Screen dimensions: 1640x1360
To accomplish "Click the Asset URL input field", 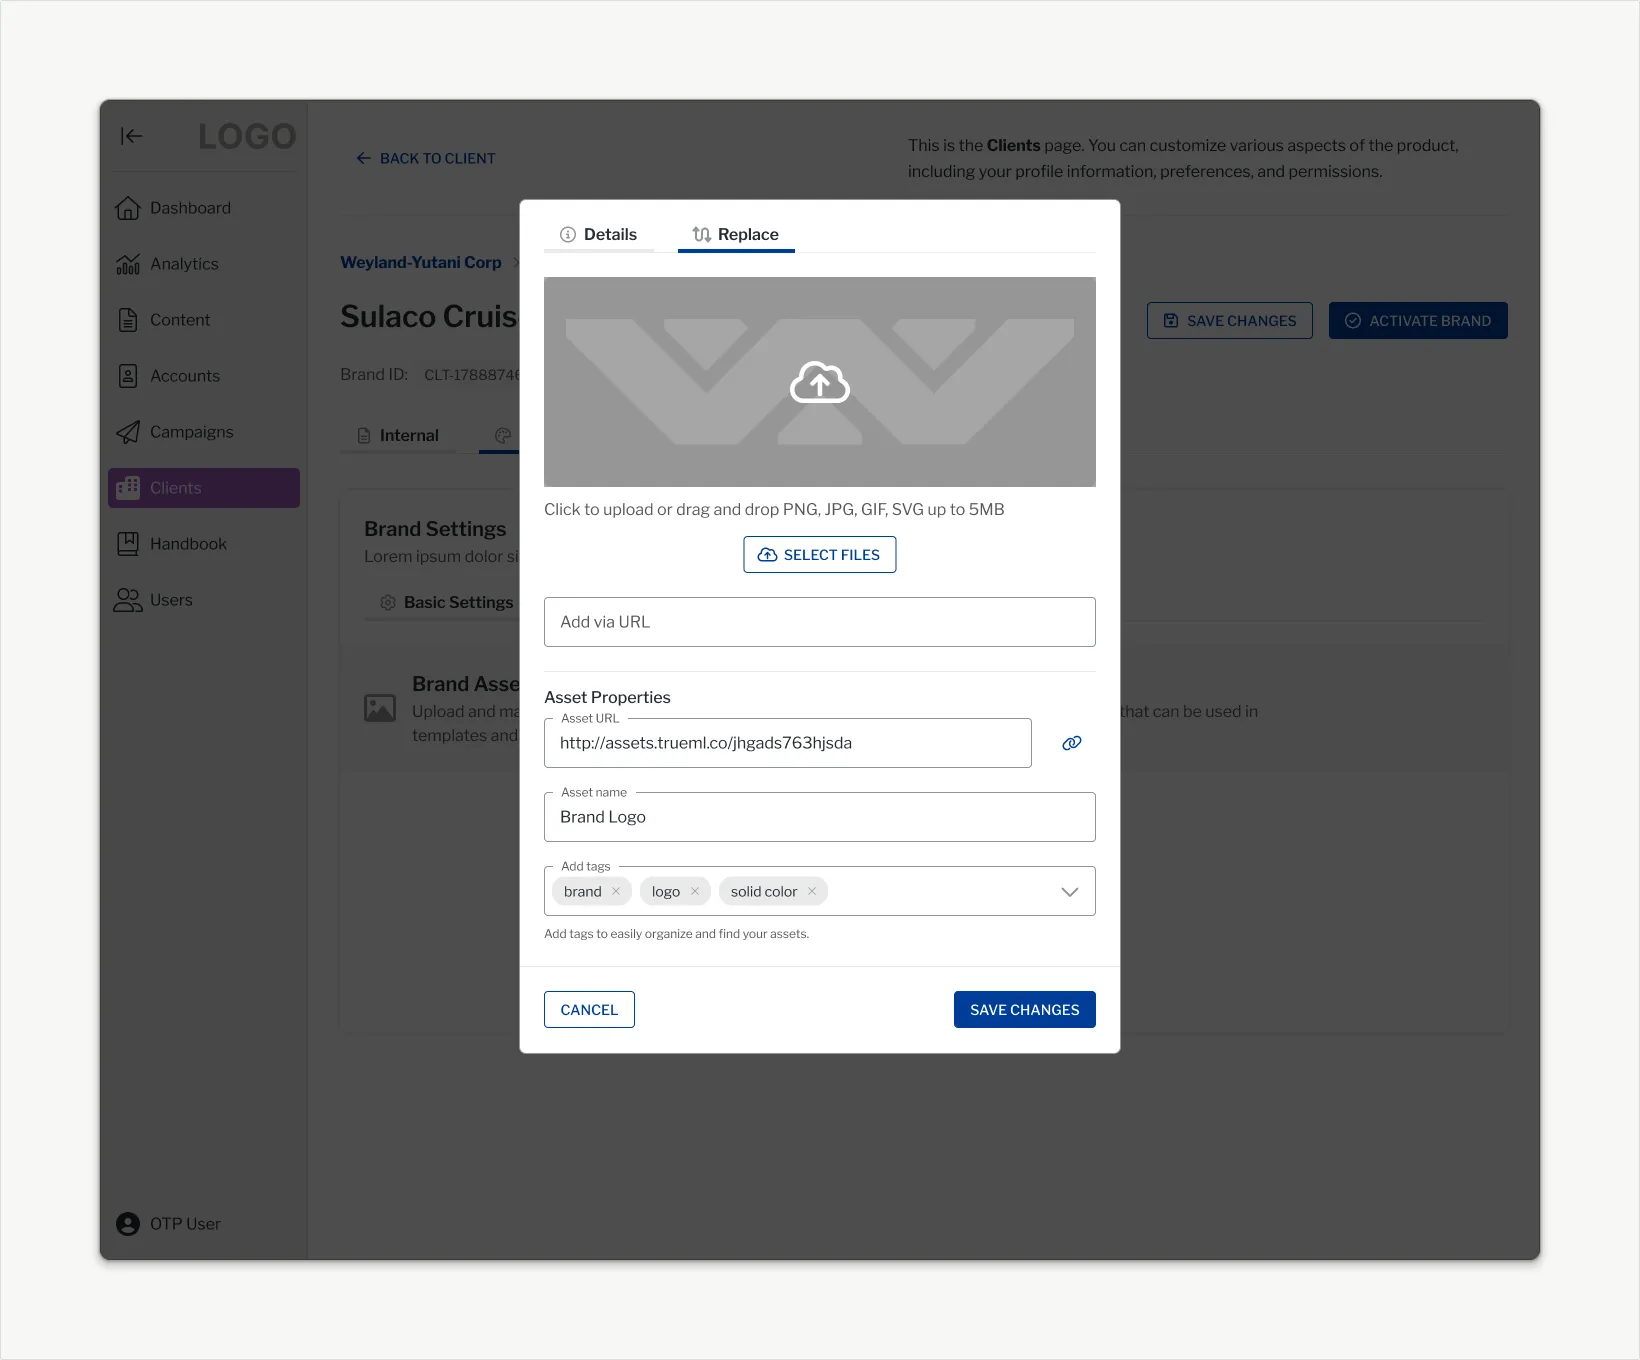I will 788,743.
